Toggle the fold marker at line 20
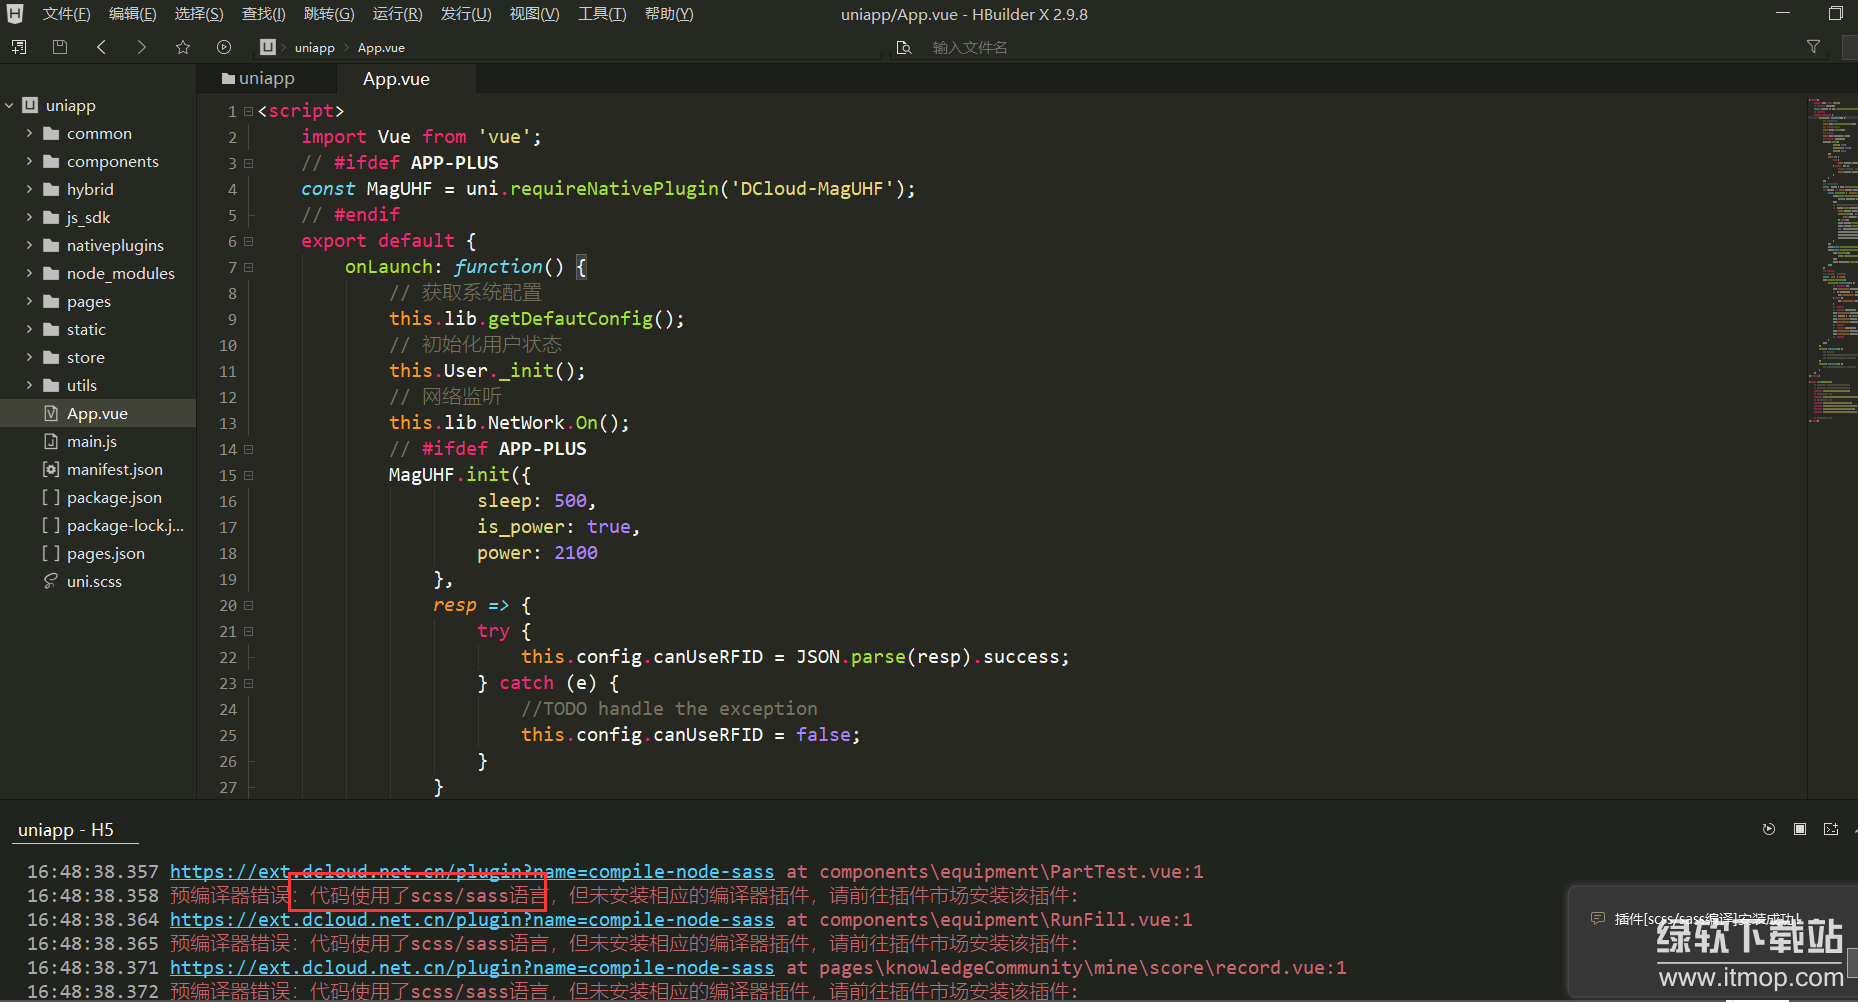This screenshot has height=1002, width=1858. 249,605
